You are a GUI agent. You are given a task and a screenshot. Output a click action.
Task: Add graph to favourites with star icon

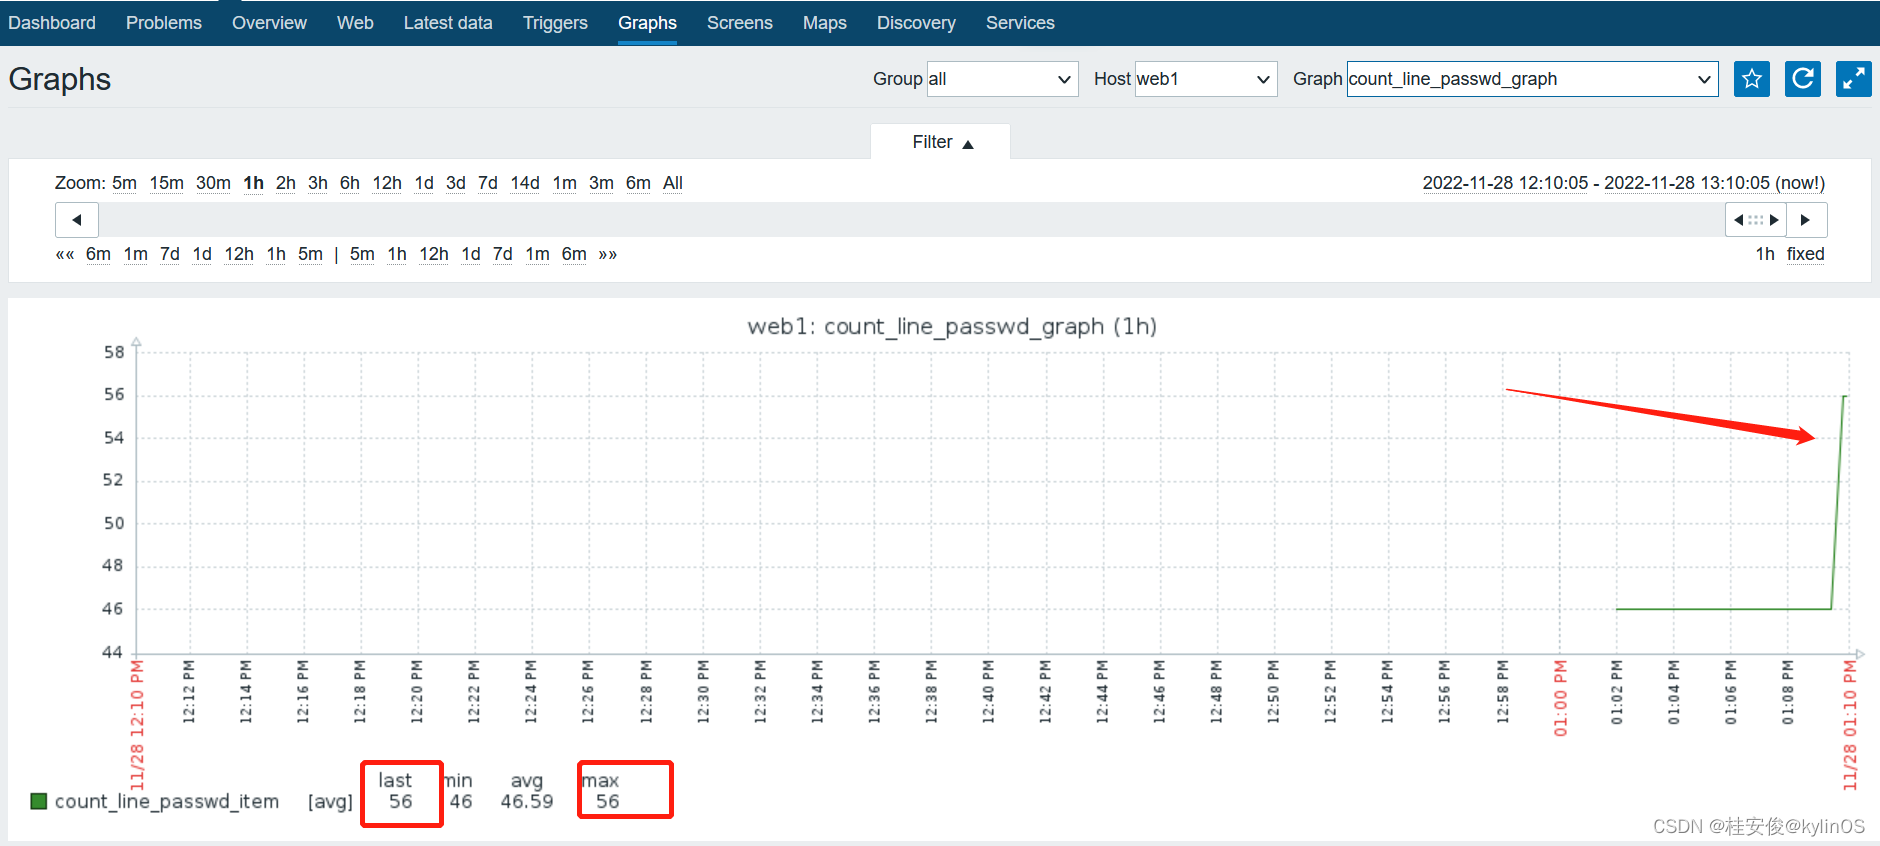pos(1751,79)
